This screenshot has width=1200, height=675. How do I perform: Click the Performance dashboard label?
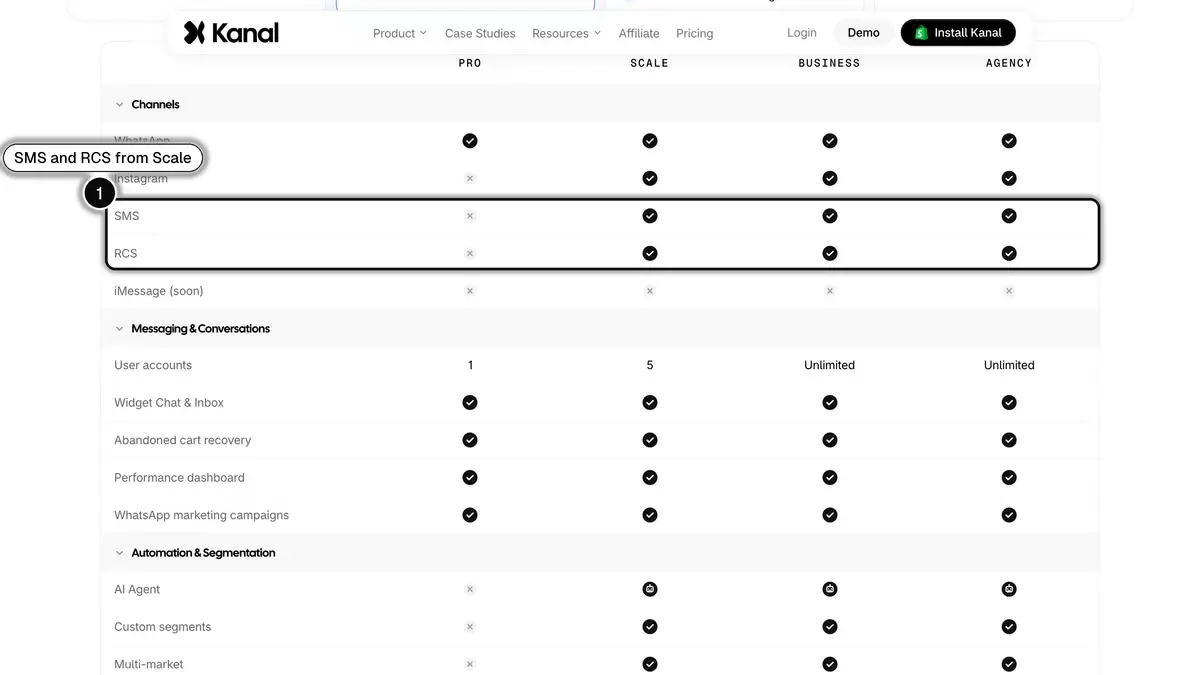click(180, 478)
